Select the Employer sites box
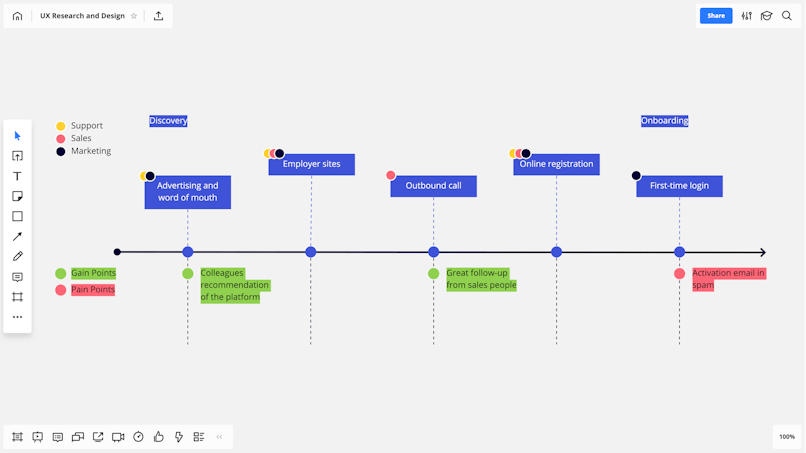Image resolution: width=806 pixels, height=453 pixels. [312, 164]
